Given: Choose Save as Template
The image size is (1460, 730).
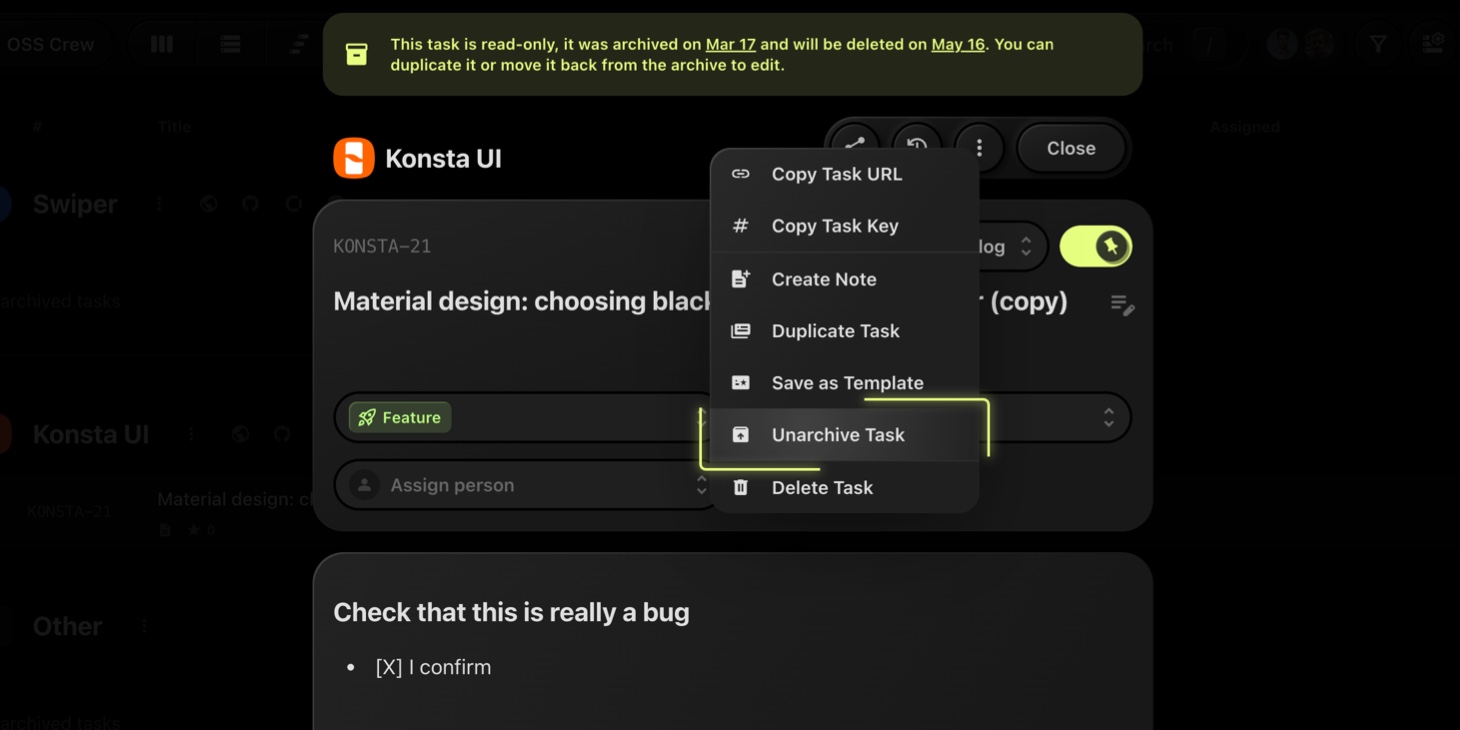Looking at the screenshot, I should [x=847, y=383].
